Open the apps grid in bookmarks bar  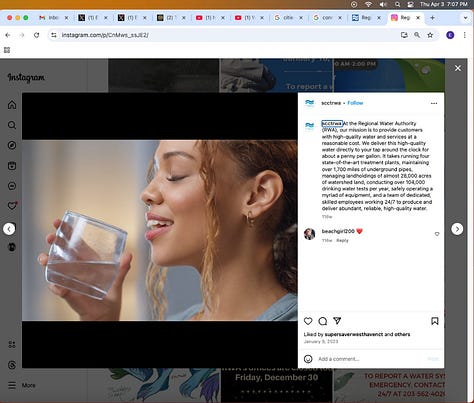click(7, 50)
